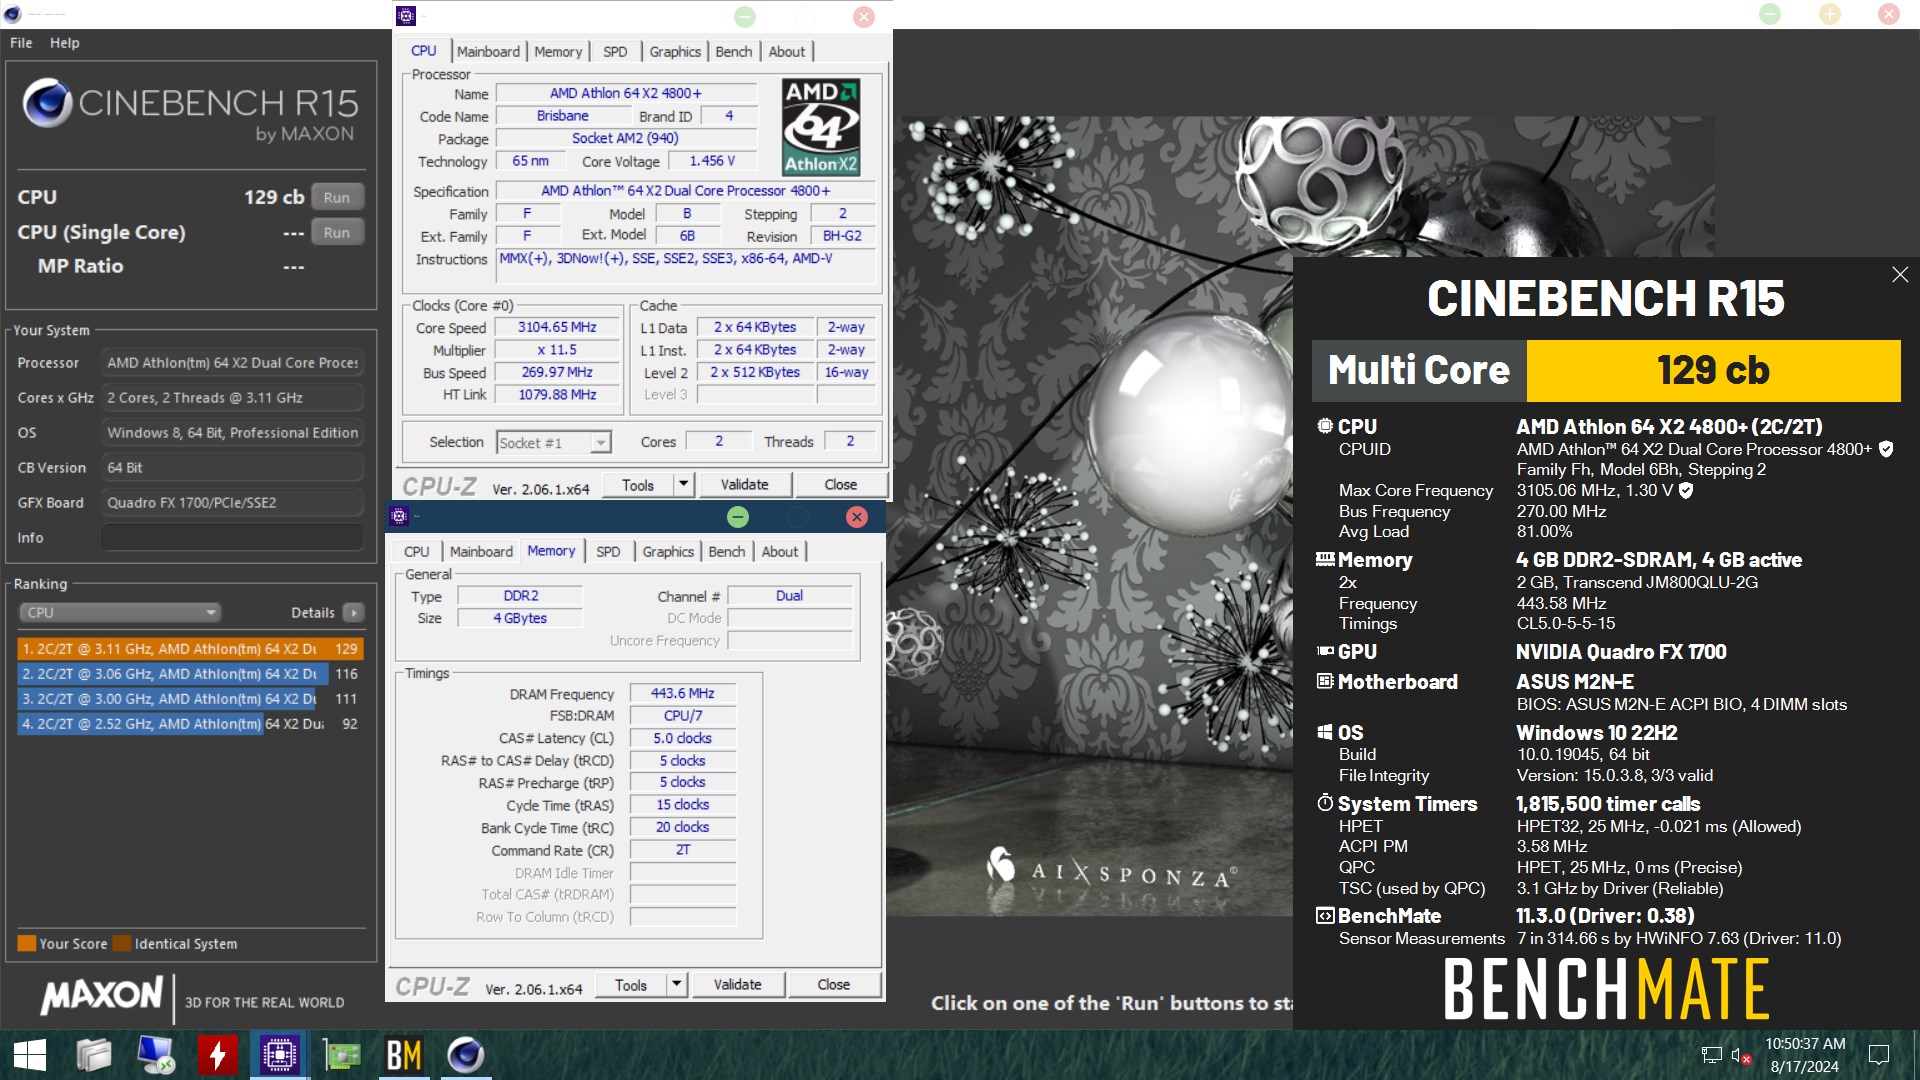Click Validate in the lower CPU-Z window

[x=738, y=984]
